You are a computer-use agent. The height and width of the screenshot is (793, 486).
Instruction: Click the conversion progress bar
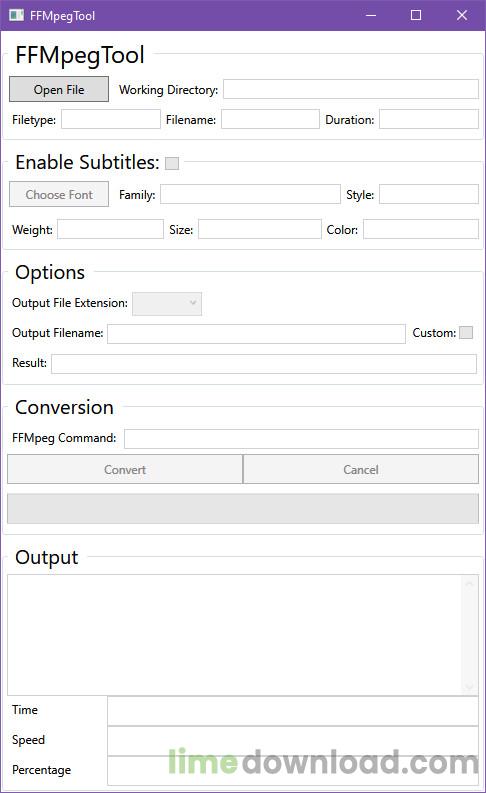pos(243,509)
